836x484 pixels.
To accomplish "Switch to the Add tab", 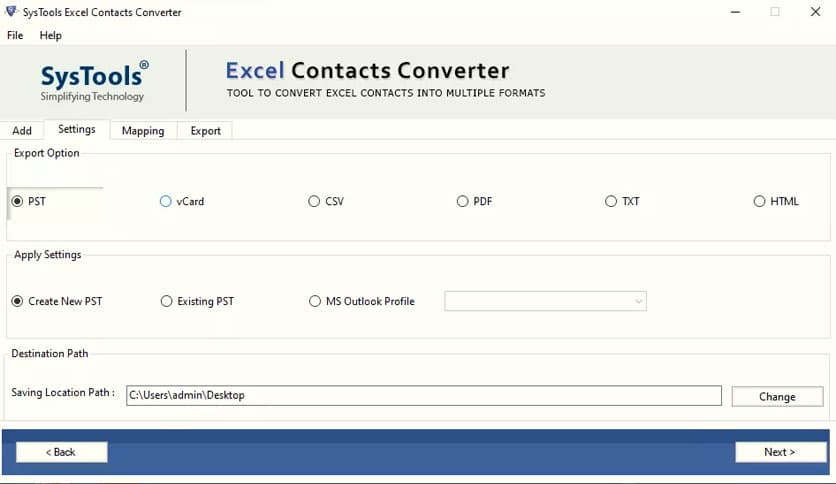I will click(x=22, y=131).
